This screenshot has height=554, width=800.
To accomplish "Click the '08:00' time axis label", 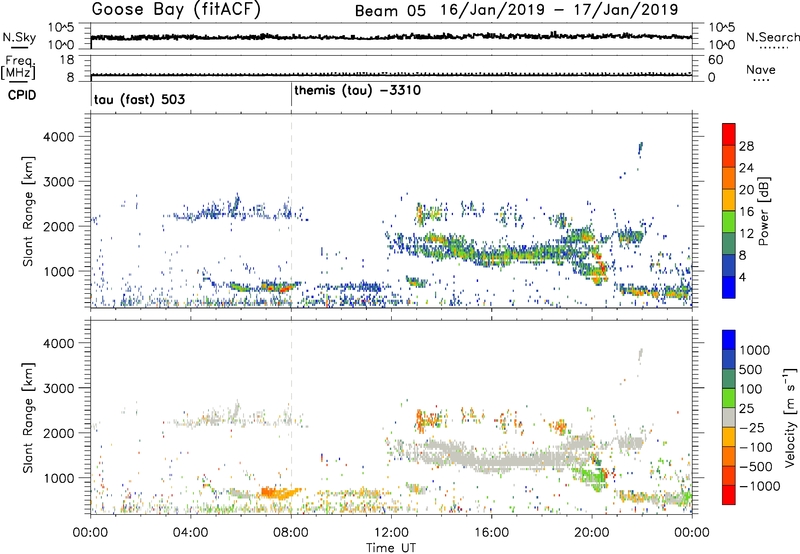I will 291,533.
